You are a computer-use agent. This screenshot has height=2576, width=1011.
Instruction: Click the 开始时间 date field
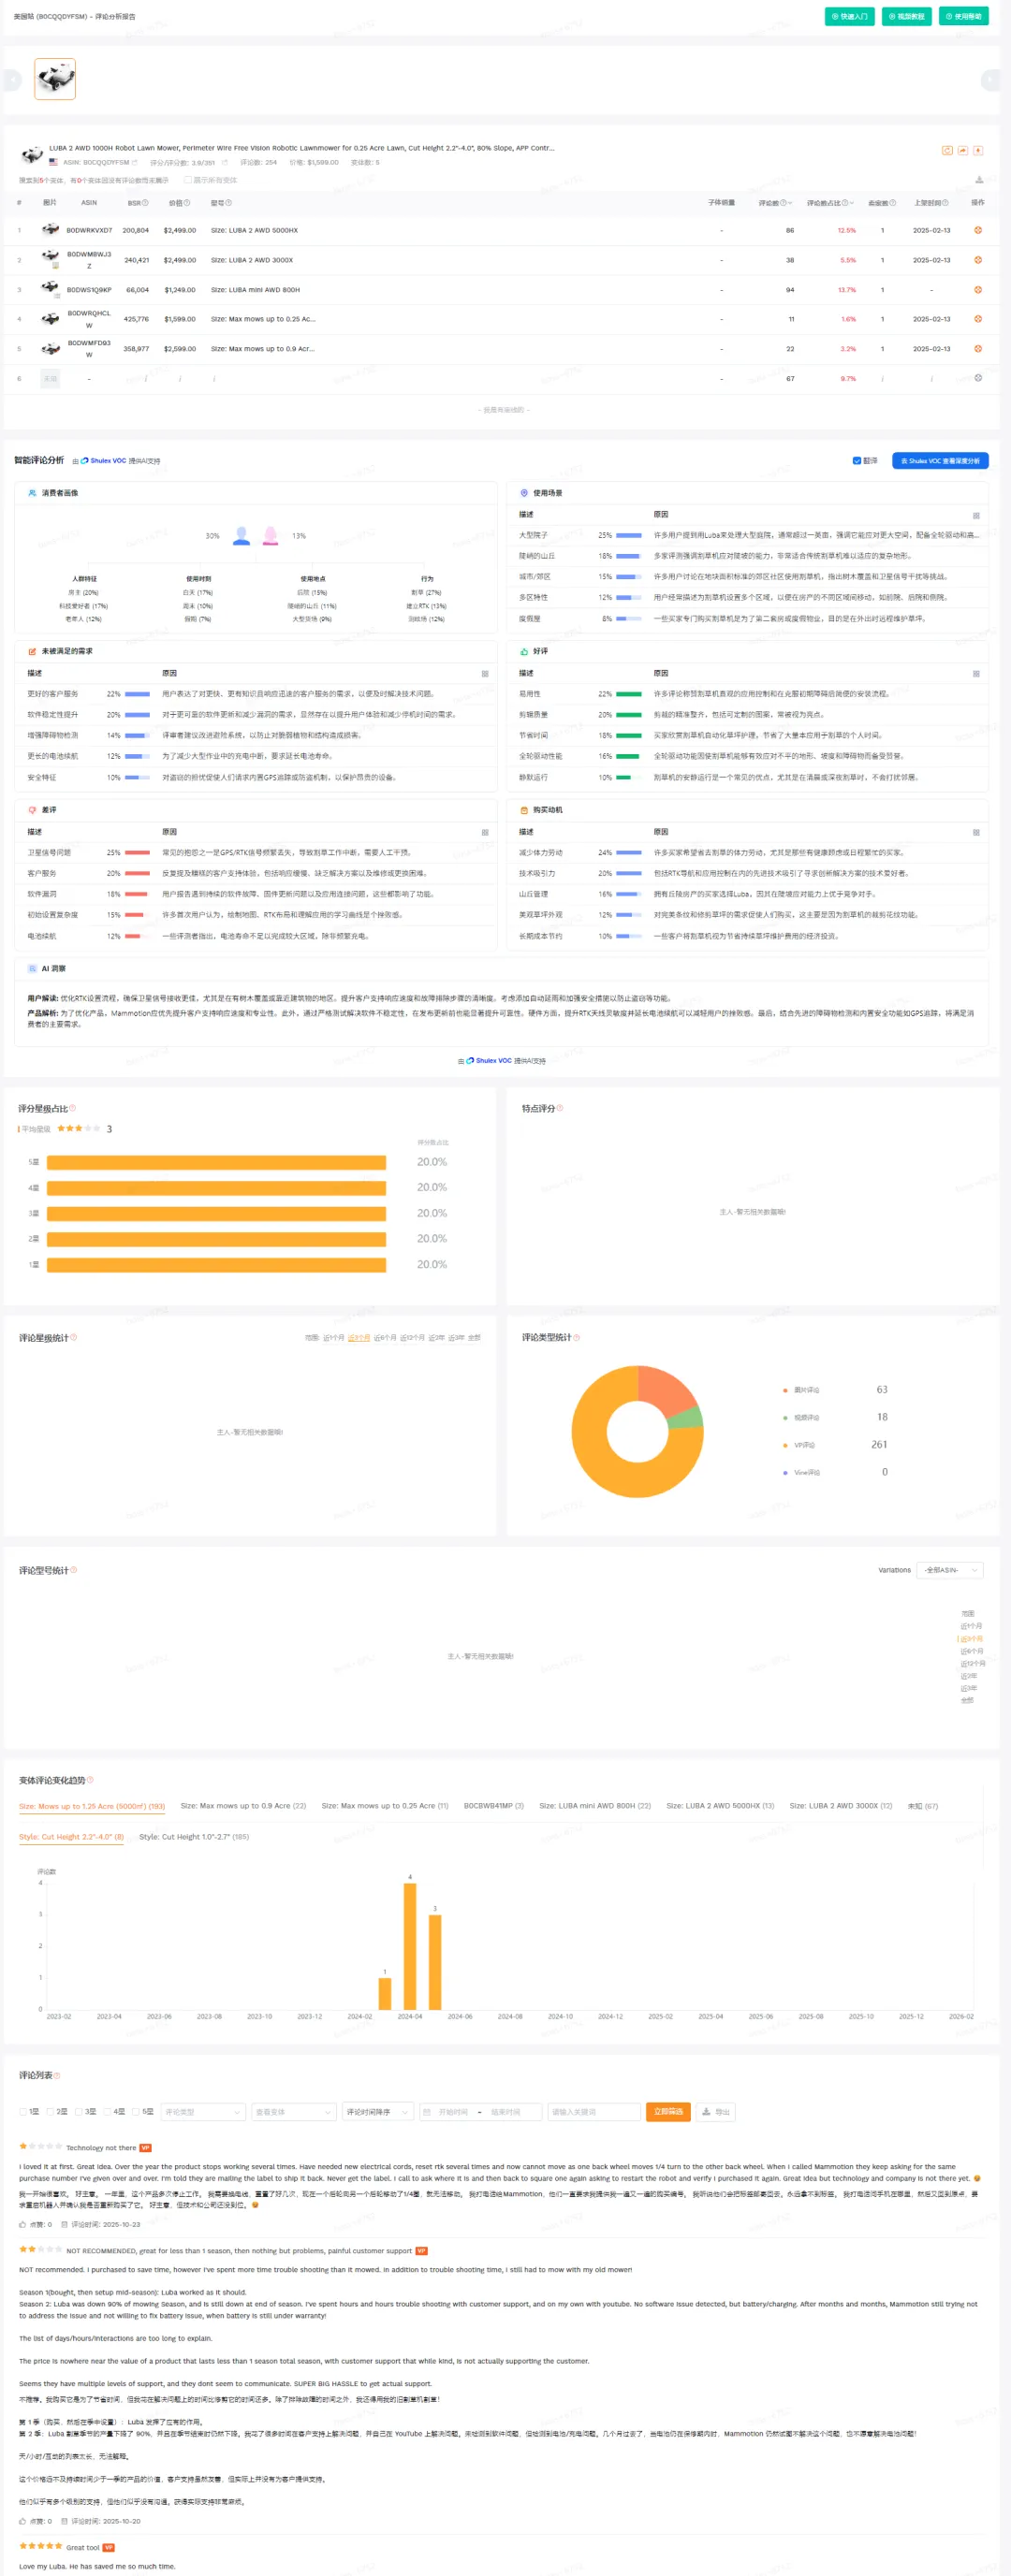click(452, 2112)
